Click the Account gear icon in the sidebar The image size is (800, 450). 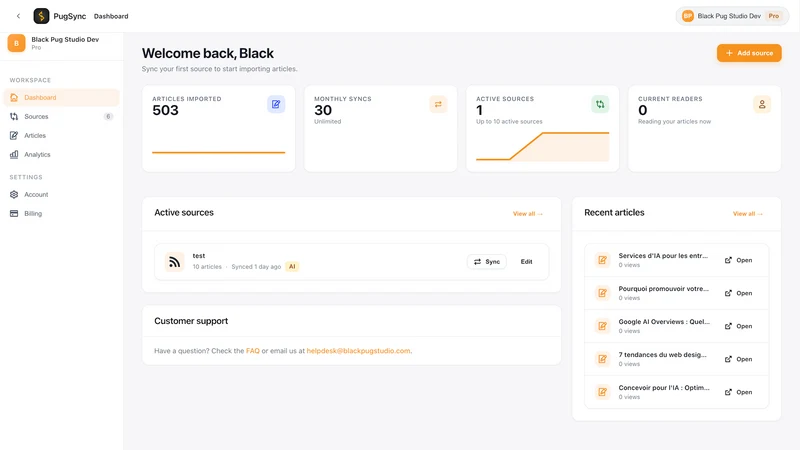tap(14, 194)
